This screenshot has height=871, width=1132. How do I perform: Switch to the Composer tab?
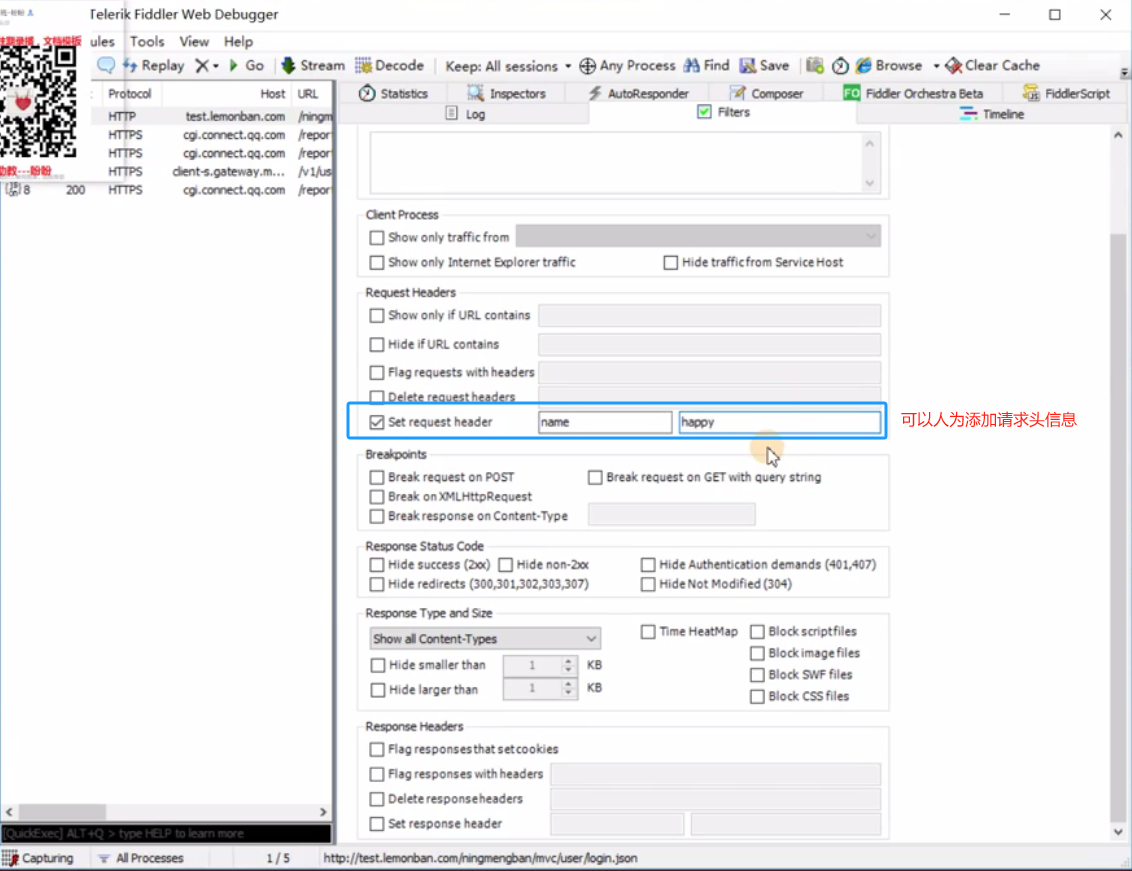767,93
